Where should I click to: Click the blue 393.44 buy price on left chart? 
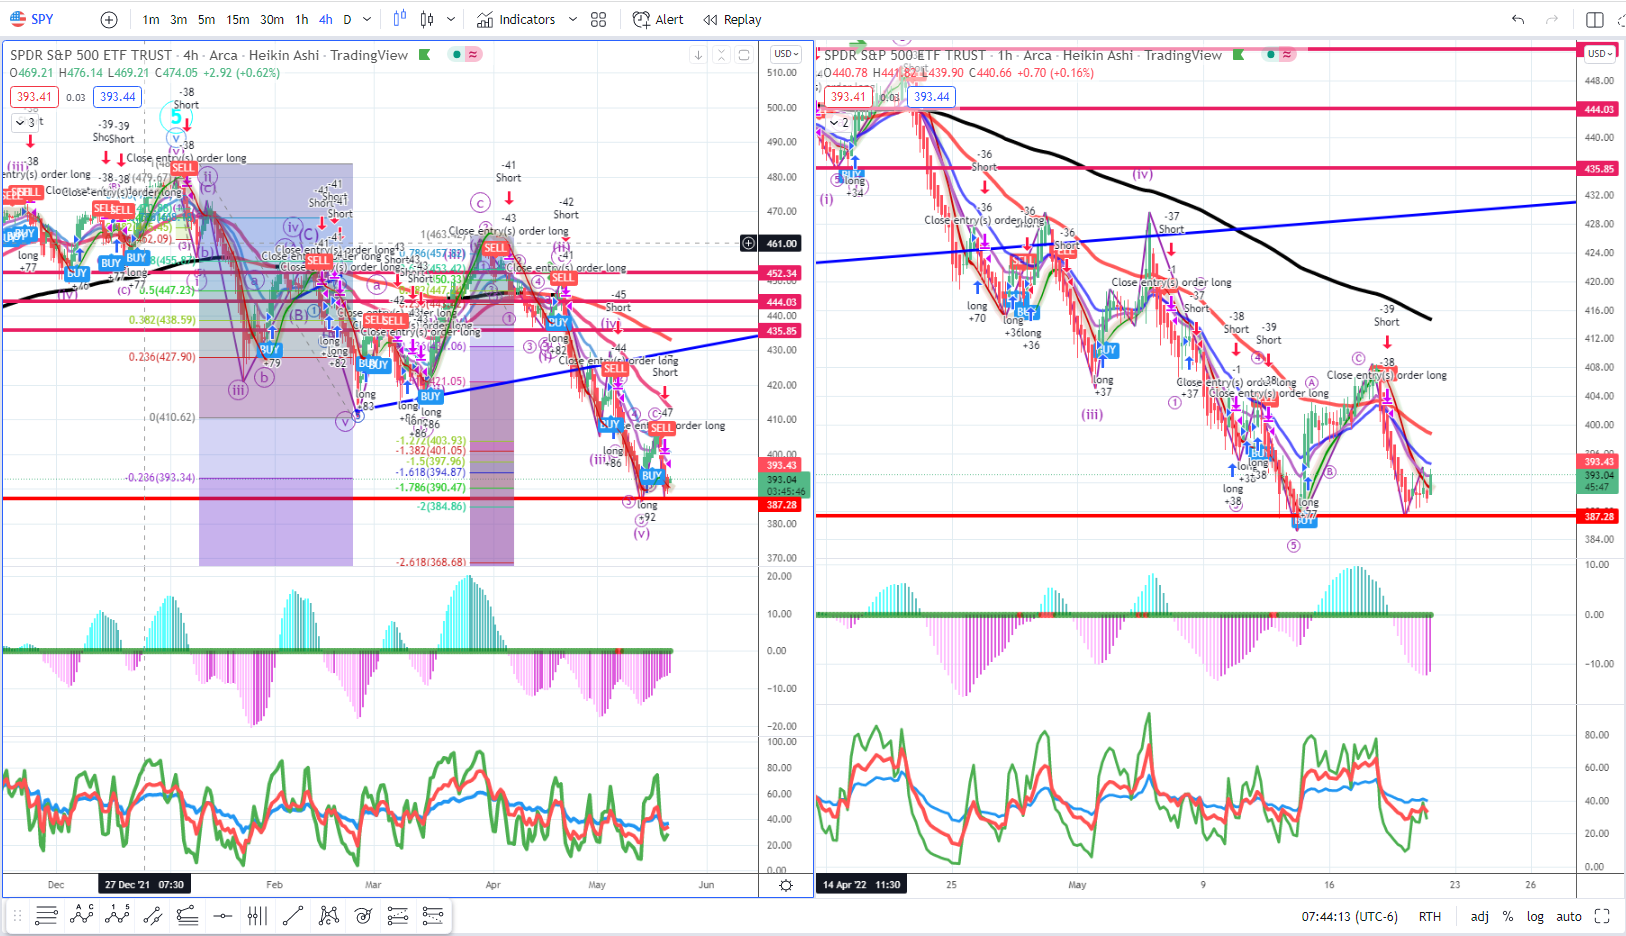tap(118, 97)
